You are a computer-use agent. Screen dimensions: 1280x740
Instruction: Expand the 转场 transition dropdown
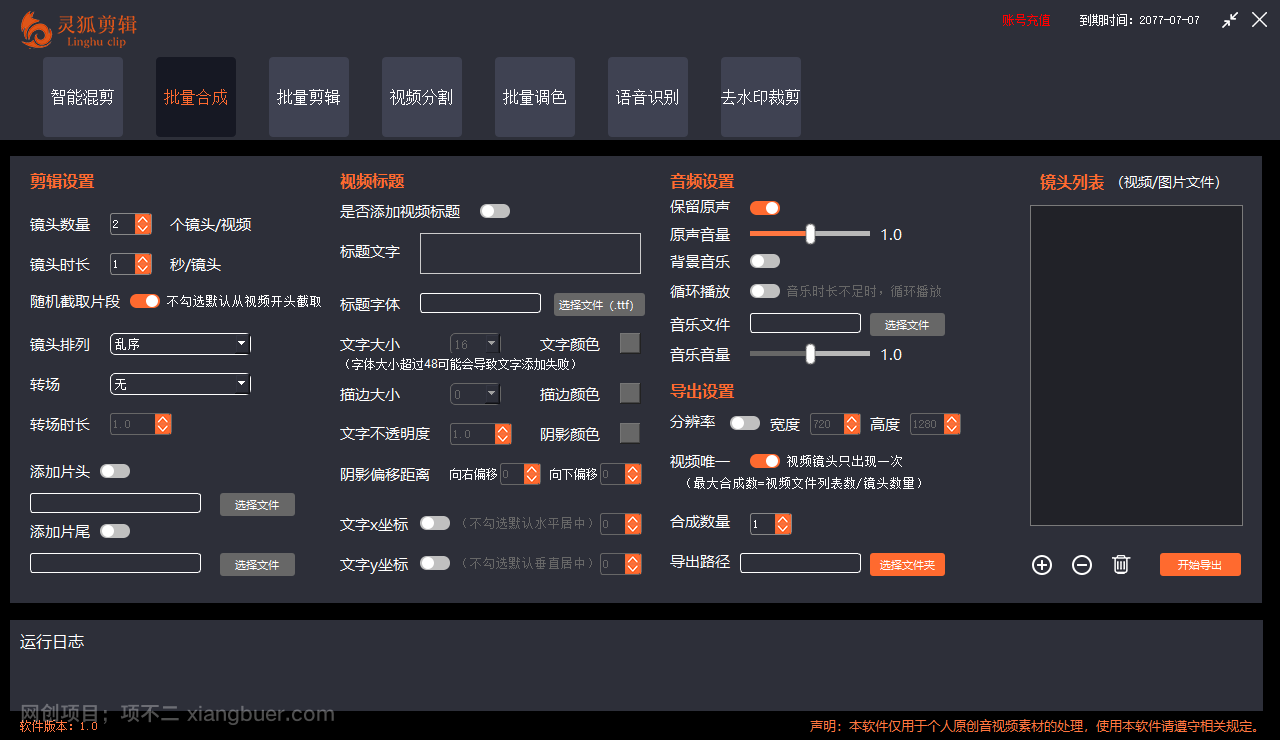click(180, 384)
